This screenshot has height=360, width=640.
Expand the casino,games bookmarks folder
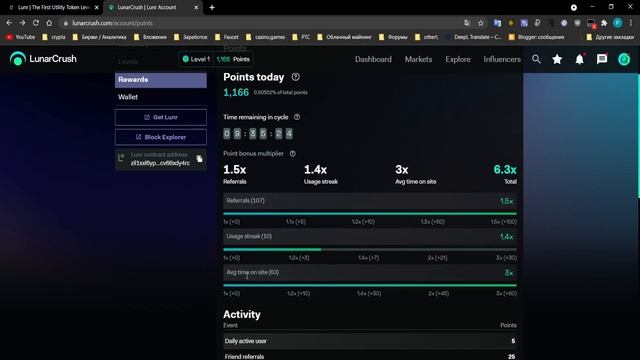(x=266, y=37)
